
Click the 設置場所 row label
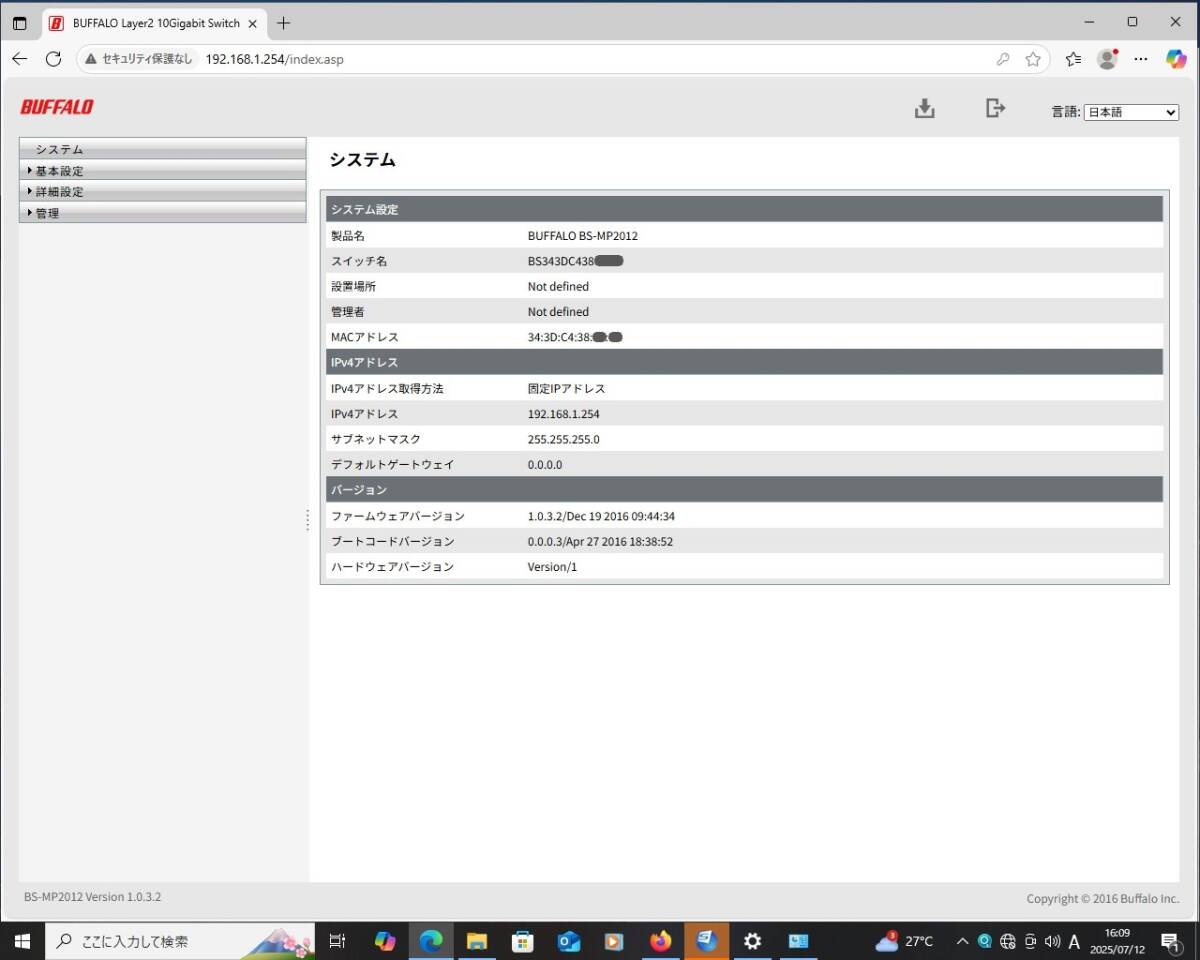pyautogui.click(x=354, y=286)
